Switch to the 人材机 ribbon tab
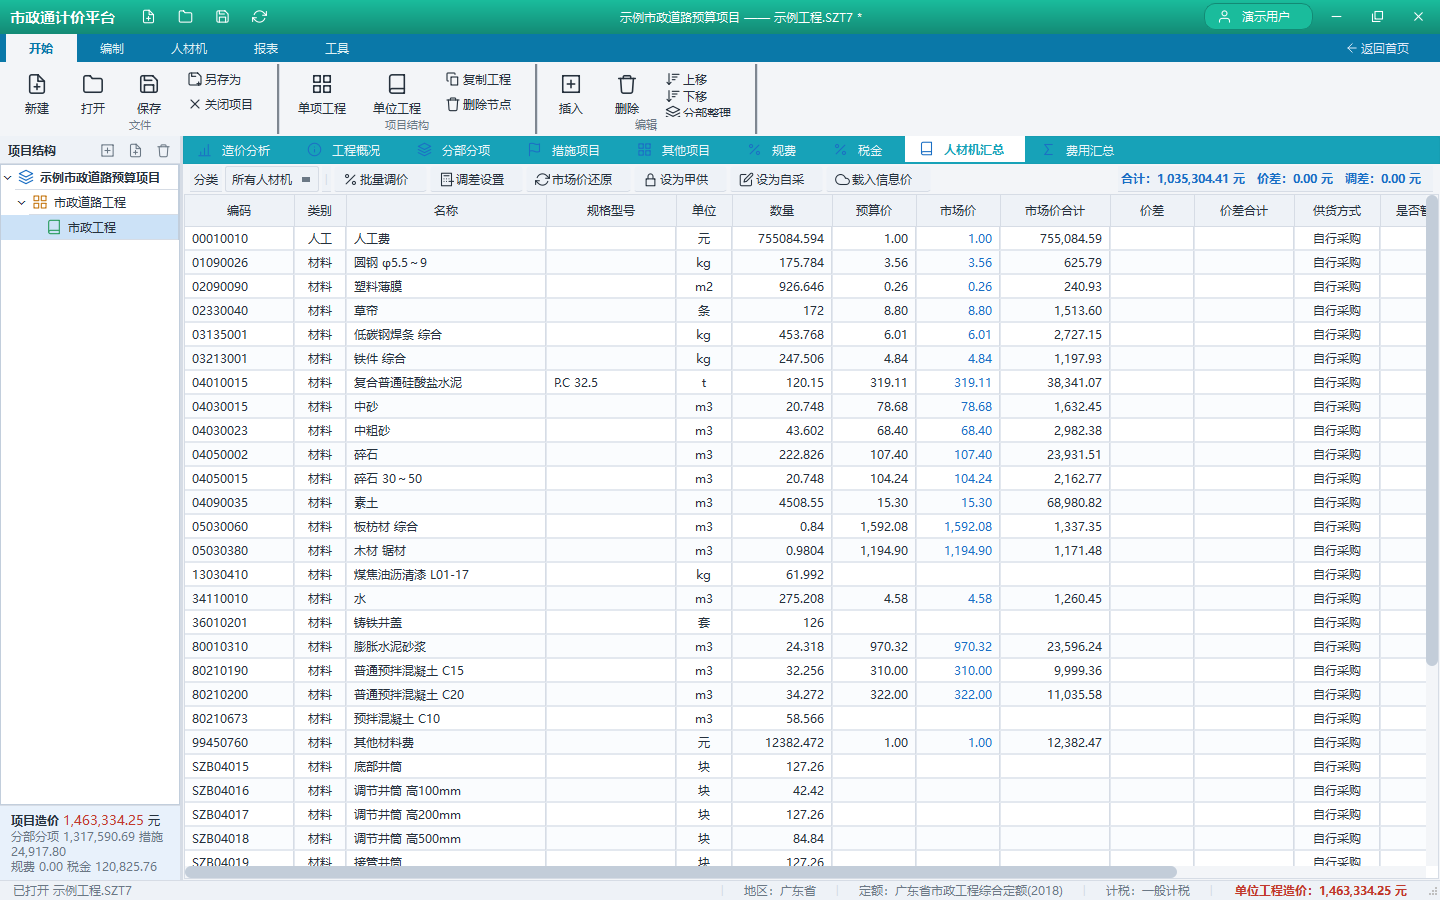 189,48
